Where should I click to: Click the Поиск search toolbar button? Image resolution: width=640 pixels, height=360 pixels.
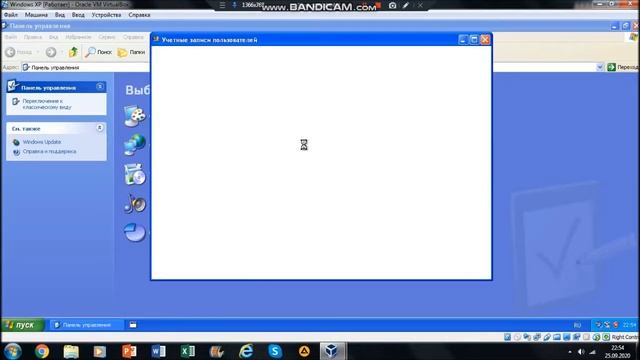[x=98, y=52]
